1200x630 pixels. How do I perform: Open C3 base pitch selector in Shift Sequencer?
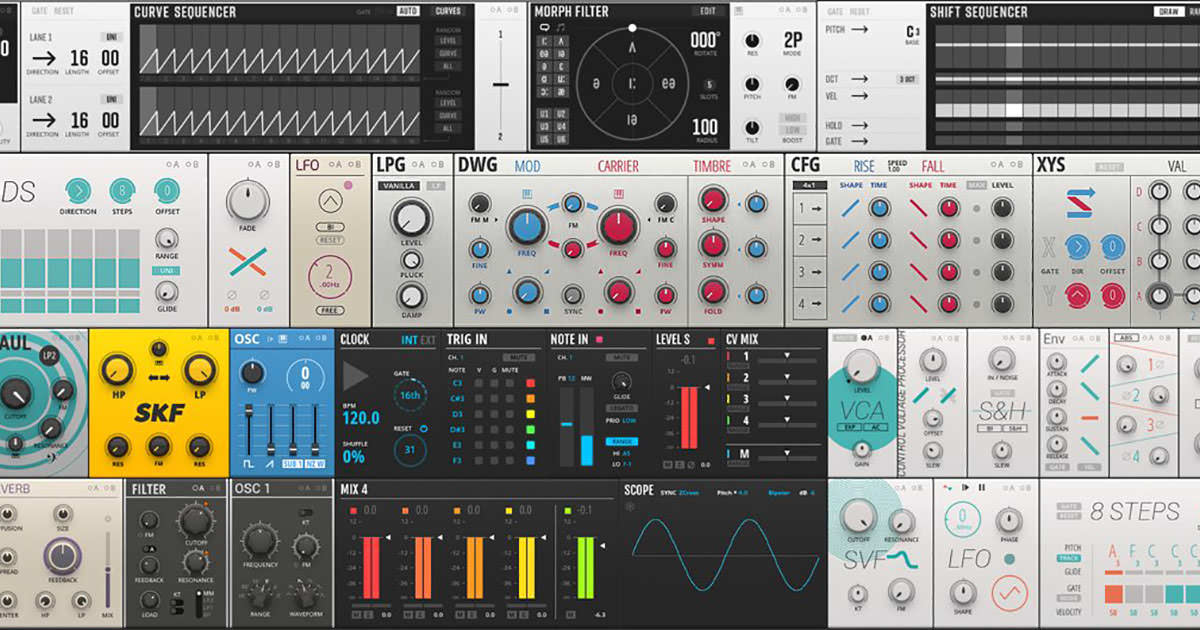913,31
